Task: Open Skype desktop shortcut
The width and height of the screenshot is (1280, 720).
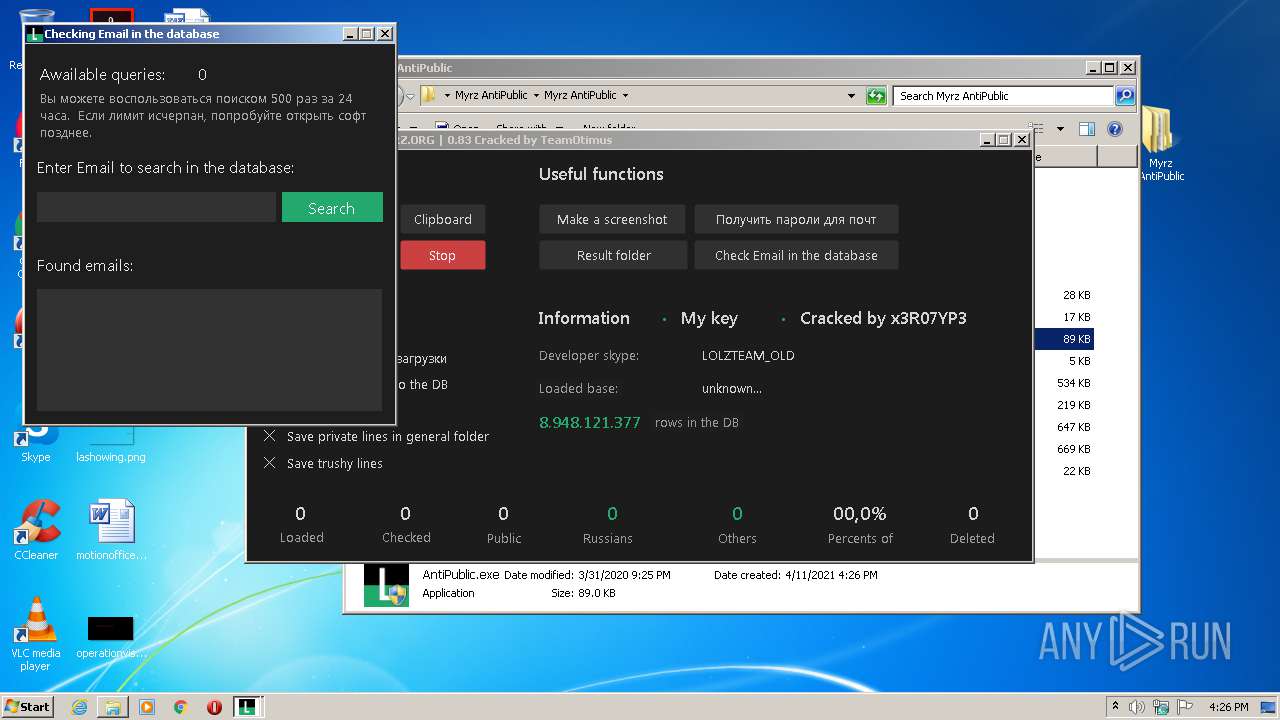Action: 36,445
